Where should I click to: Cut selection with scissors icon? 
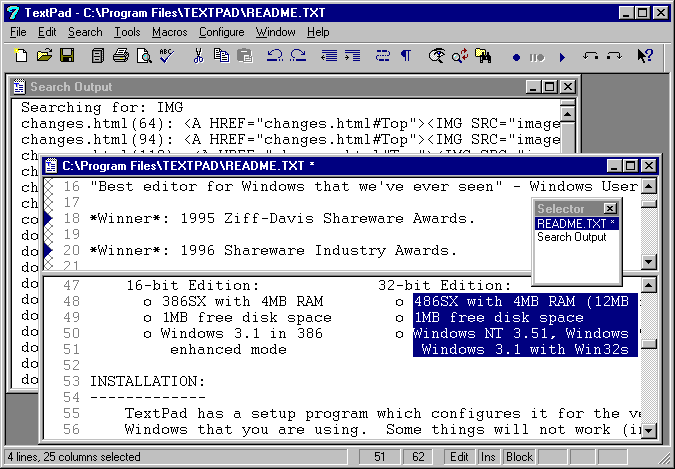(x=198, y=56)
